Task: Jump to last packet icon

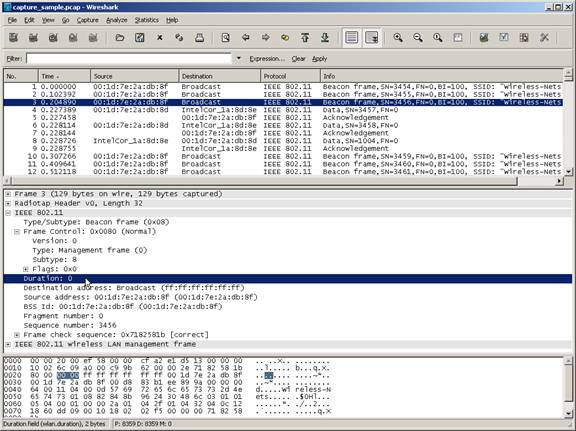Action: point(325,37)
